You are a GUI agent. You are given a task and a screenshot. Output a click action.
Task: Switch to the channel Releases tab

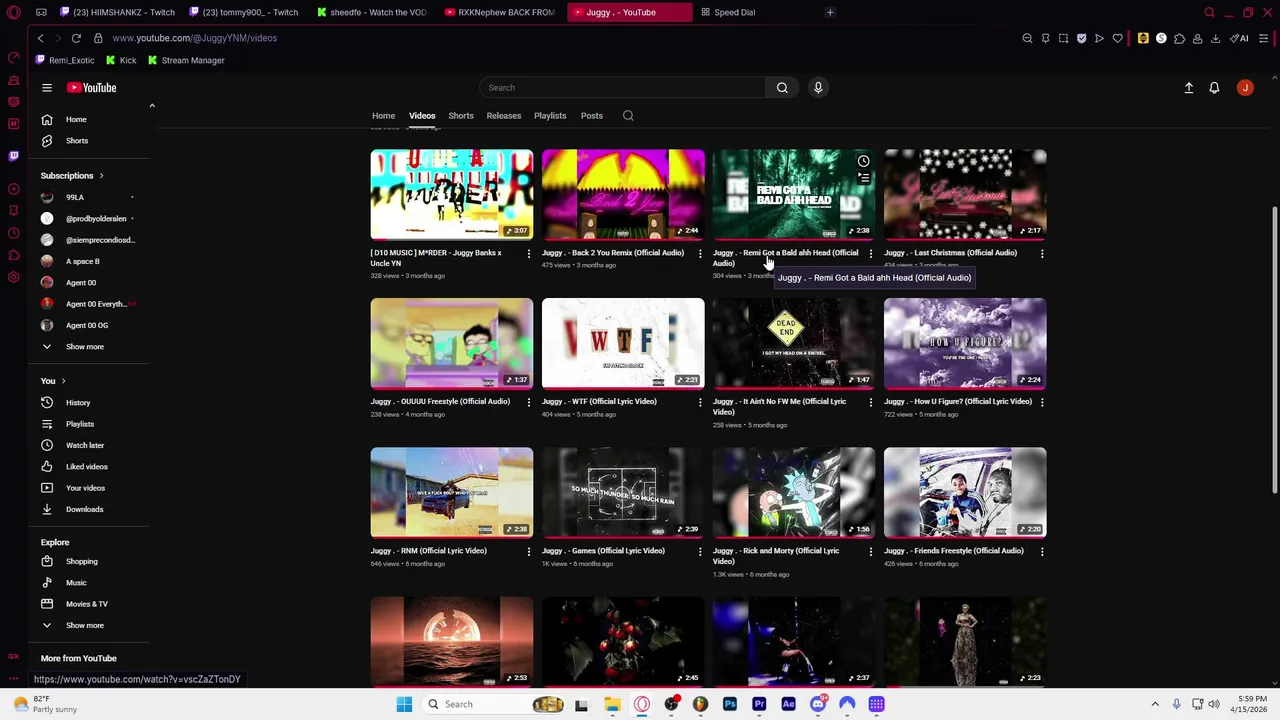[x=504, y=116]
